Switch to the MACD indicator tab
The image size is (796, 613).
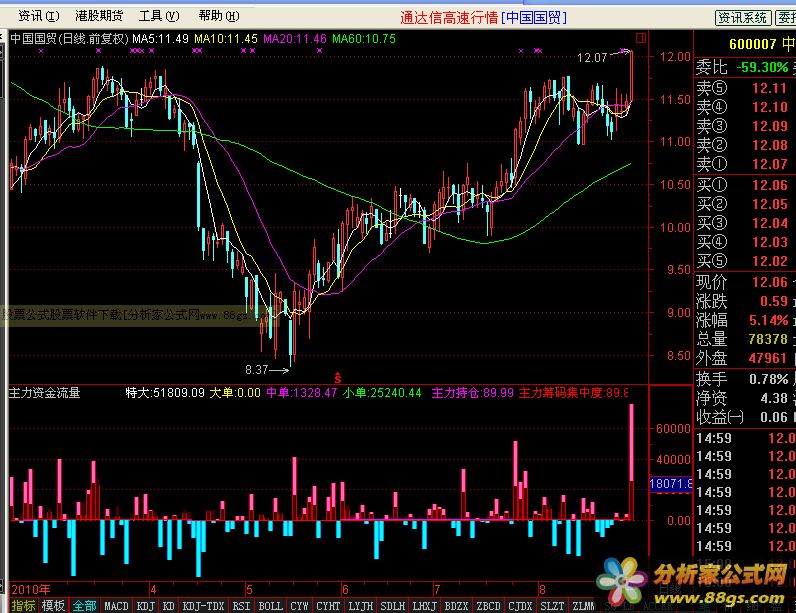(x=116, y=606)
